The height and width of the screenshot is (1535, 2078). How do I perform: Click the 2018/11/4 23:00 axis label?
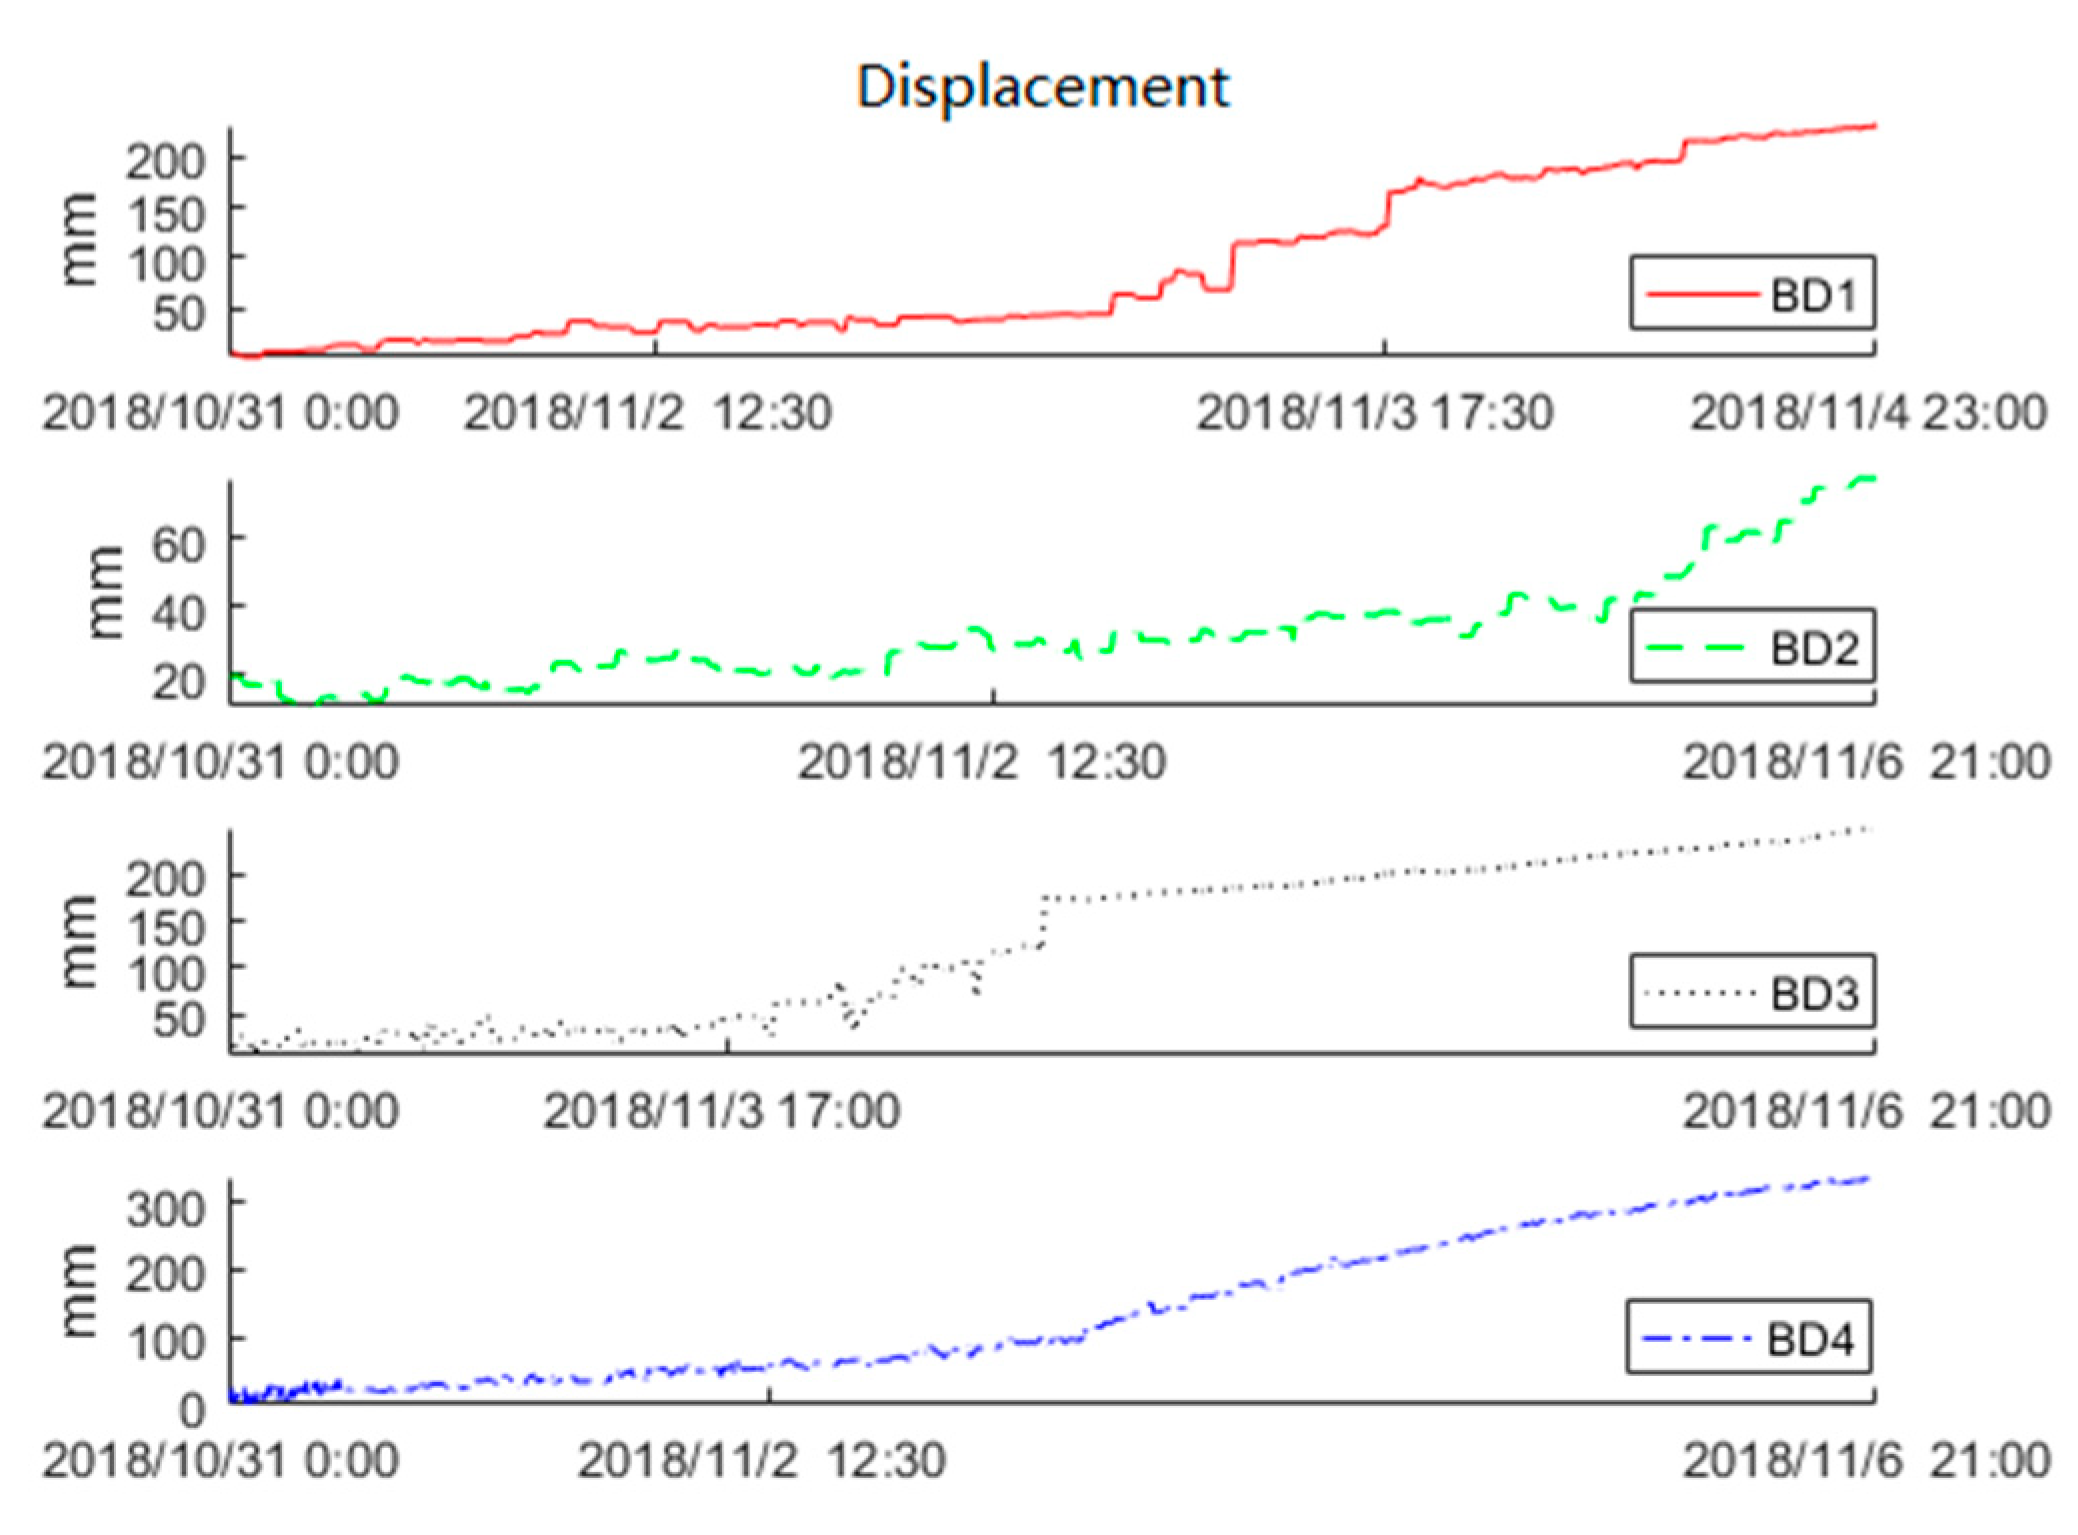pyautogui.click(x=1868, y=412)
